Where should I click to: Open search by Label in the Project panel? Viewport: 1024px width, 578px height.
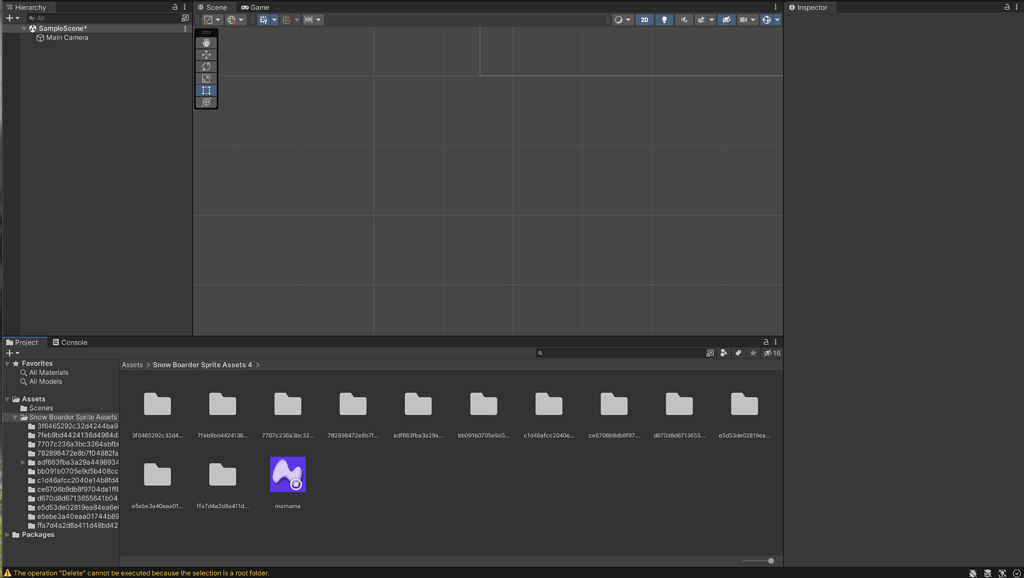(738, 353)
